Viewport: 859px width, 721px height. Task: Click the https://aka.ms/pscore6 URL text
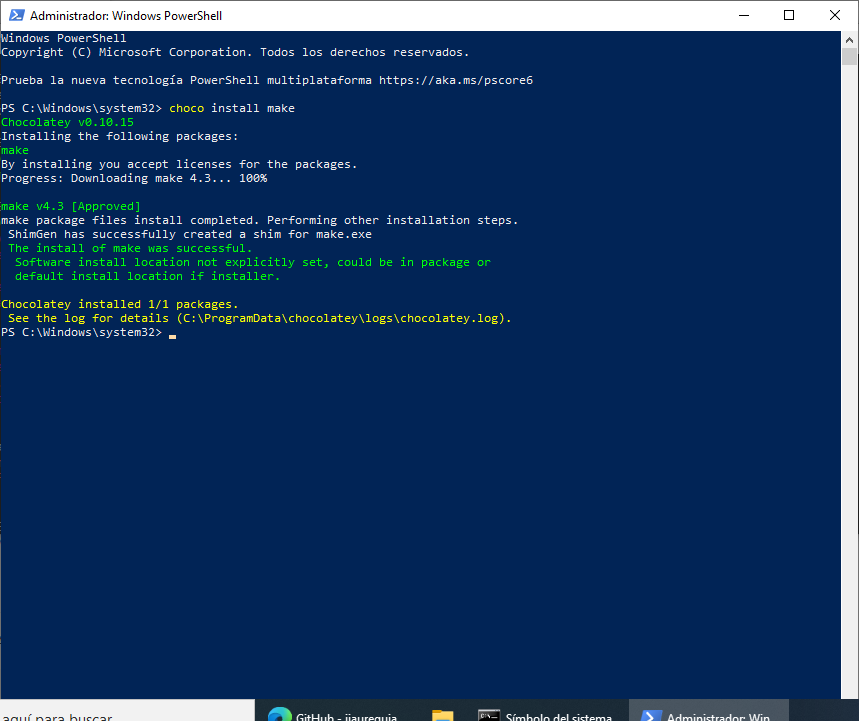[x=456, y=80]
